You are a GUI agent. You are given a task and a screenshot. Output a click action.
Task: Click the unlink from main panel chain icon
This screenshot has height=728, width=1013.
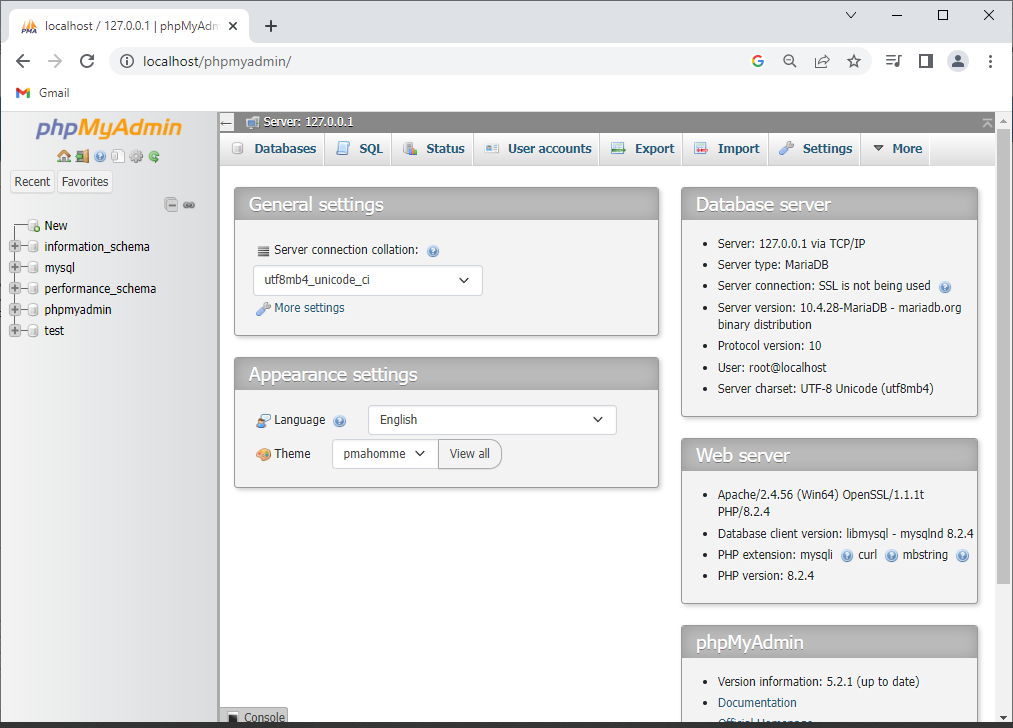point(189,205)
